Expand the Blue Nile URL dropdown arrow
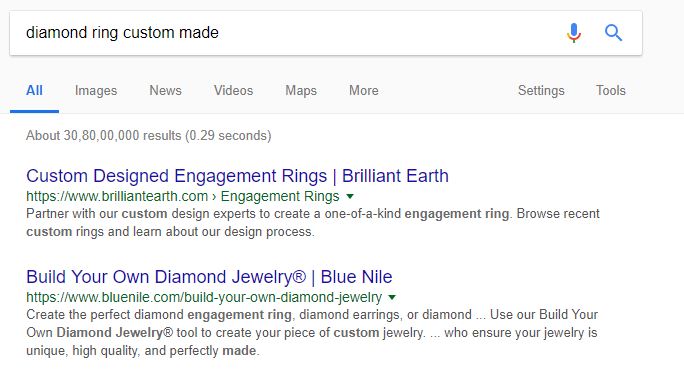Viewport: 684px width, 379px height. [392, 297]
